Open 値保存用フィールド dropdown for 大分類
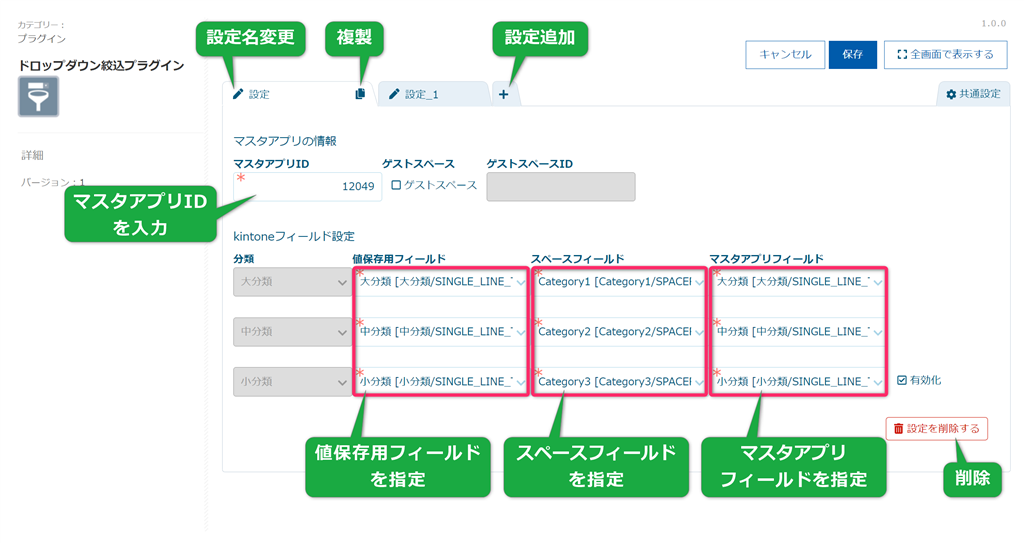The height and width of the screenshot is (543, 1024). [441, 282]
